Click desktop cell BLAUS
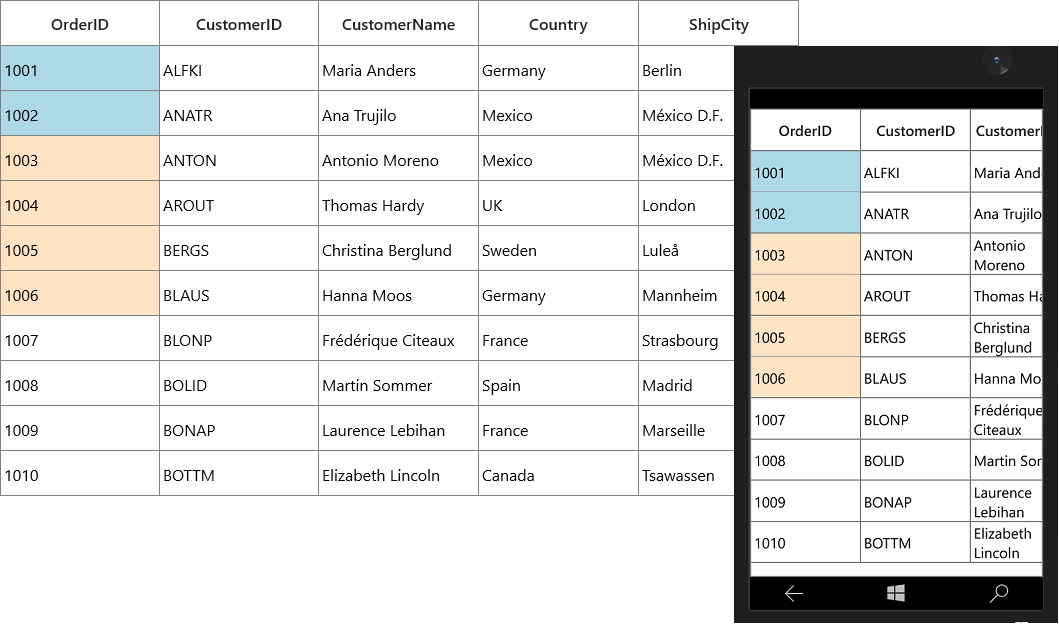The image size is (1059, 624). [239, 294]
